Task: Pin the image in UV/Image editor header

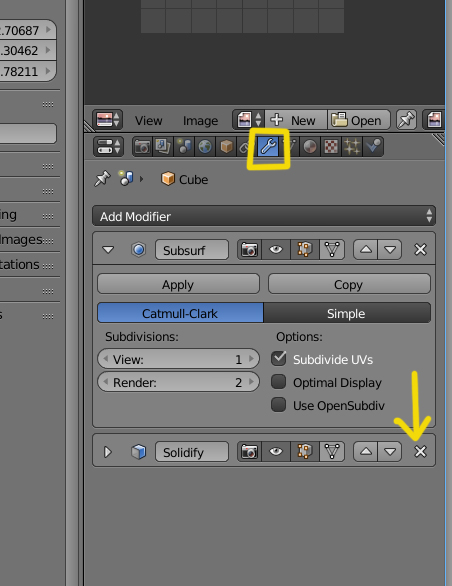Action: tap(406, 120)
